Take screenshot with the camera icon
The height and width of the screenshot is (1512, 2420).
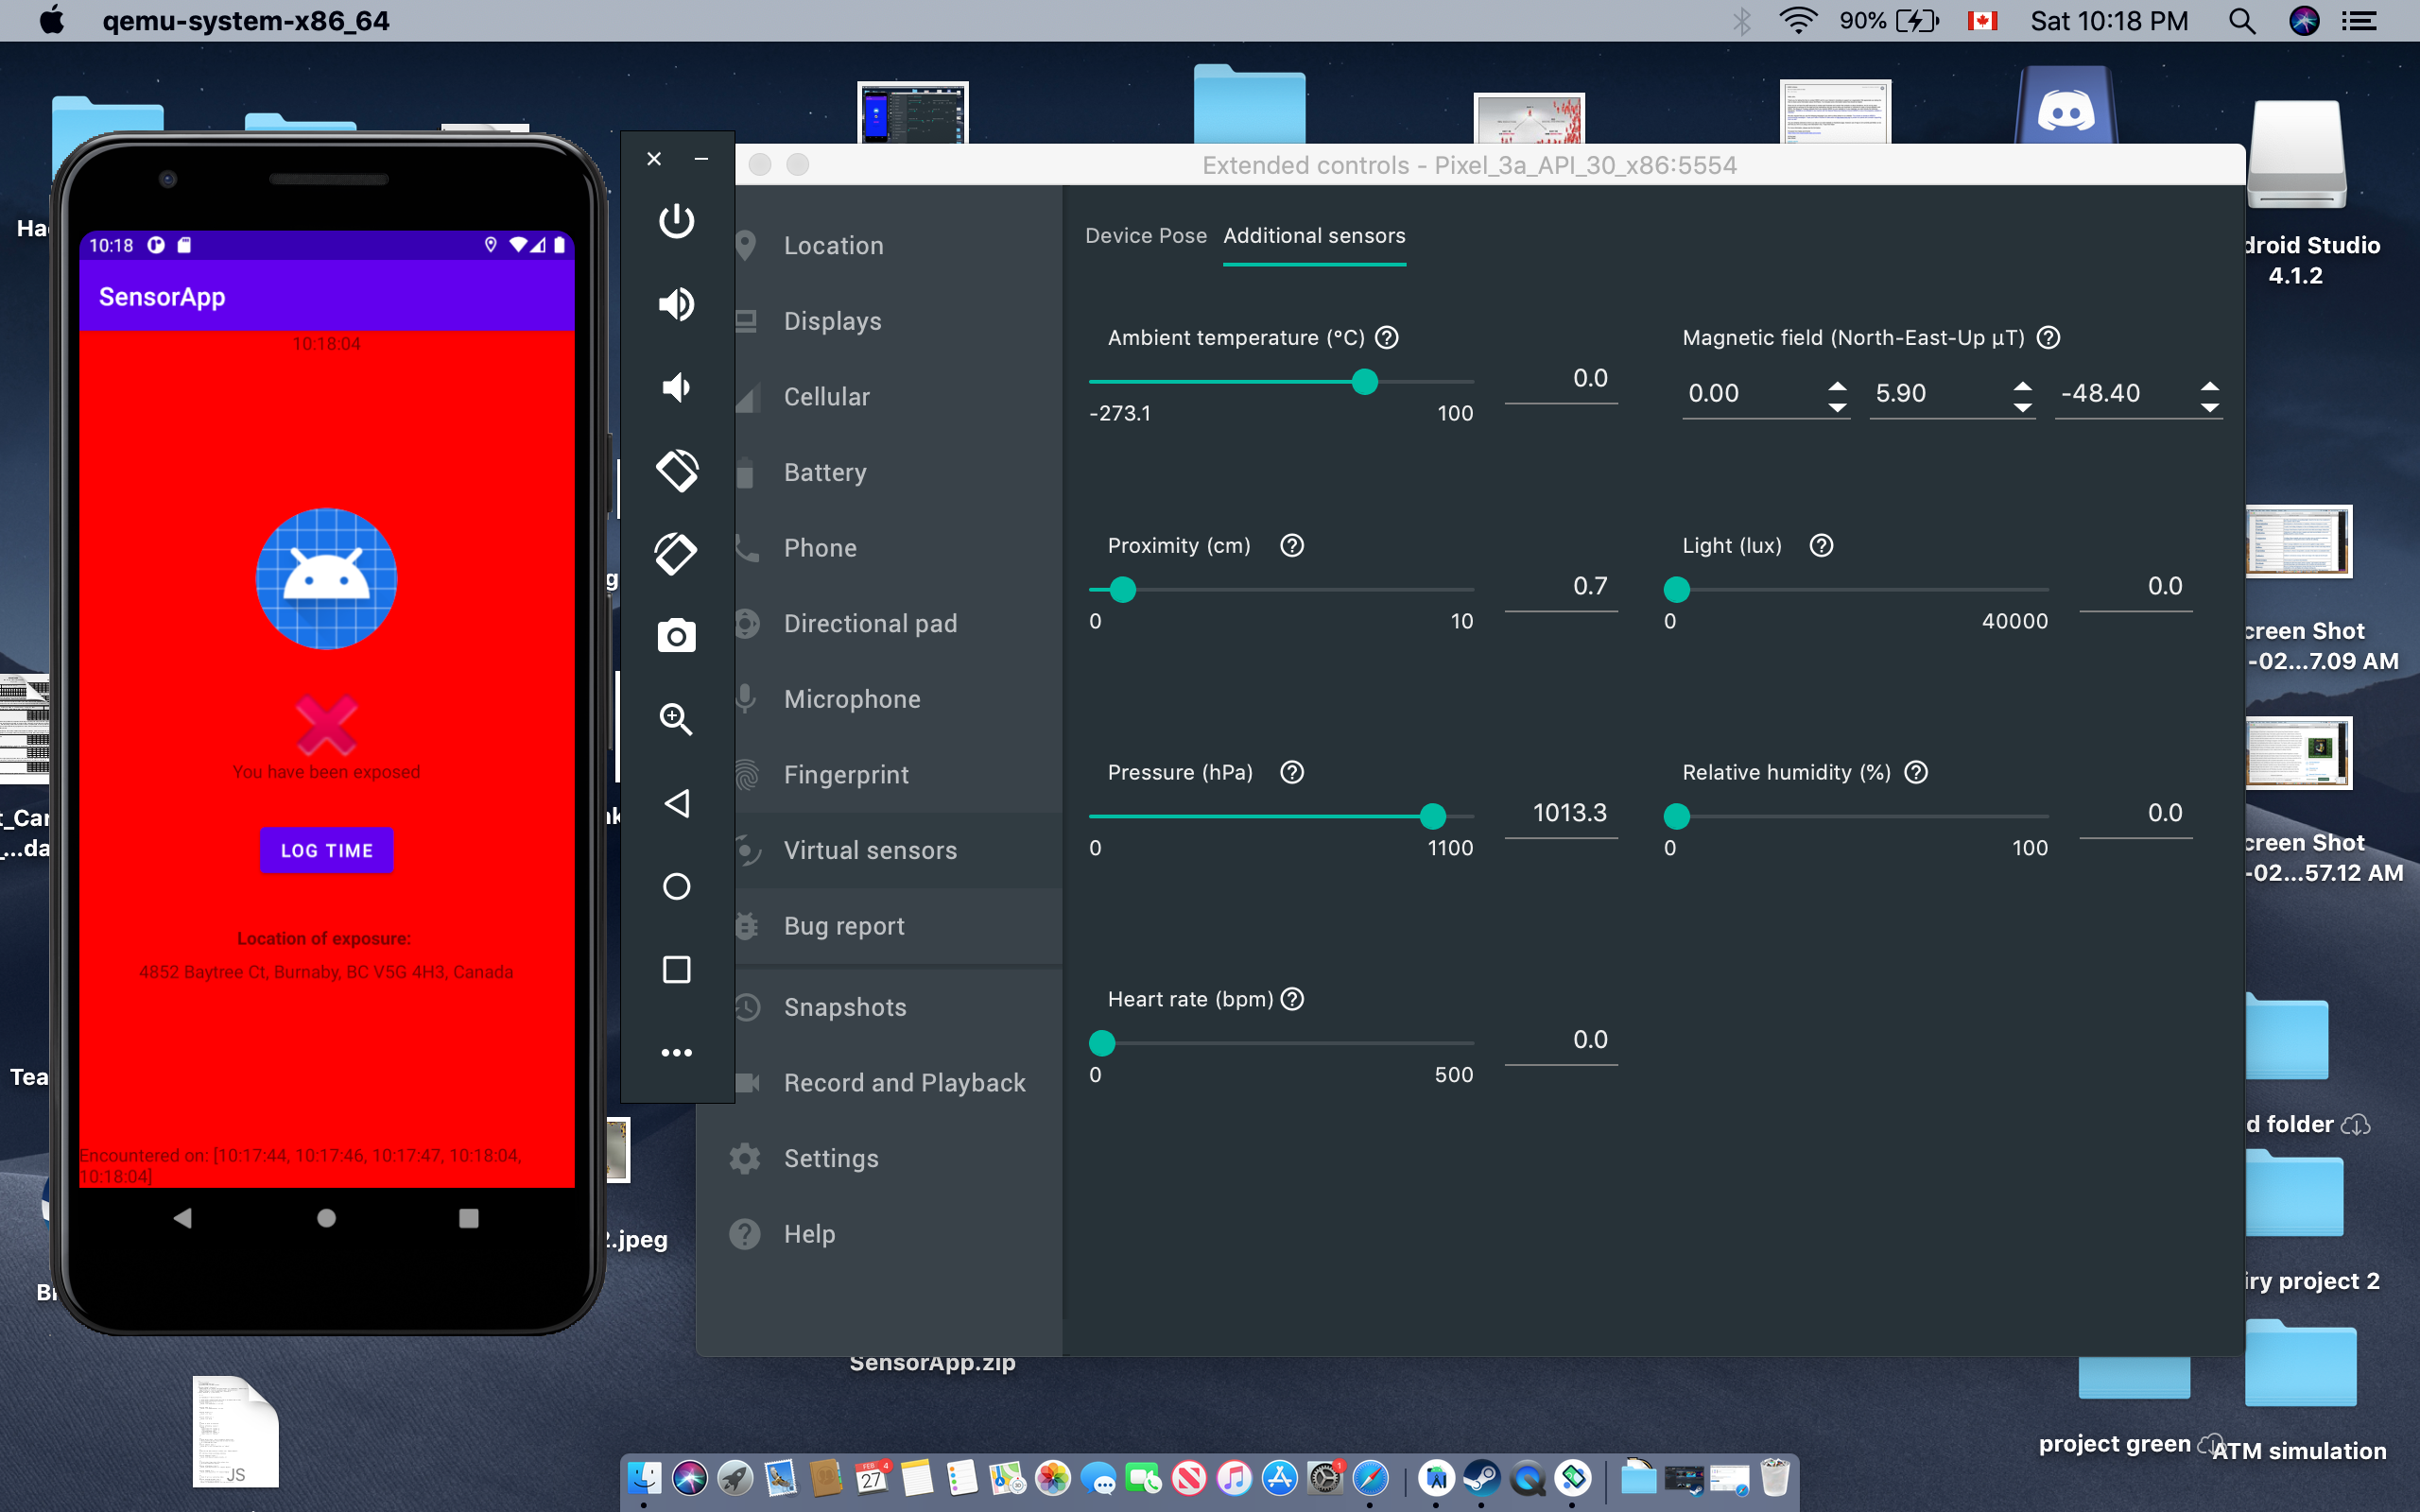point(676,636)
